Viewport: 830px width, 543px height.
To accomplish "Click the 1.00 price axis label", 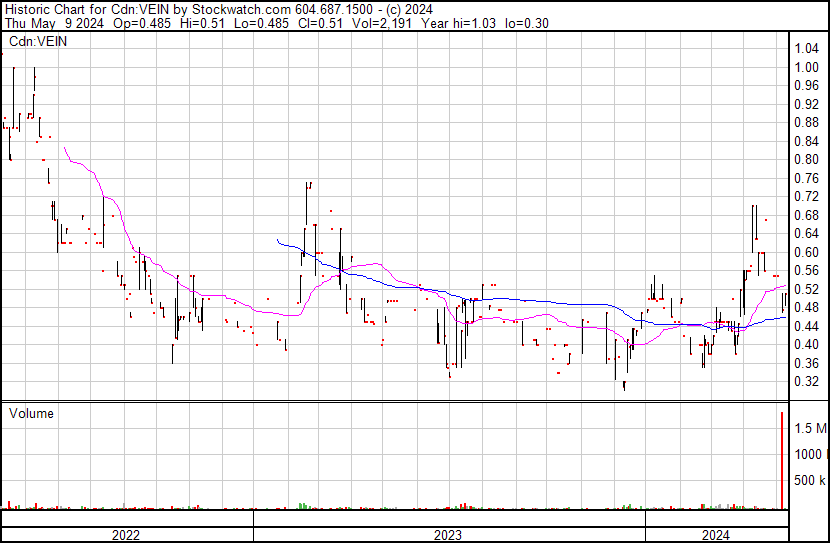I will coord(807,67).
